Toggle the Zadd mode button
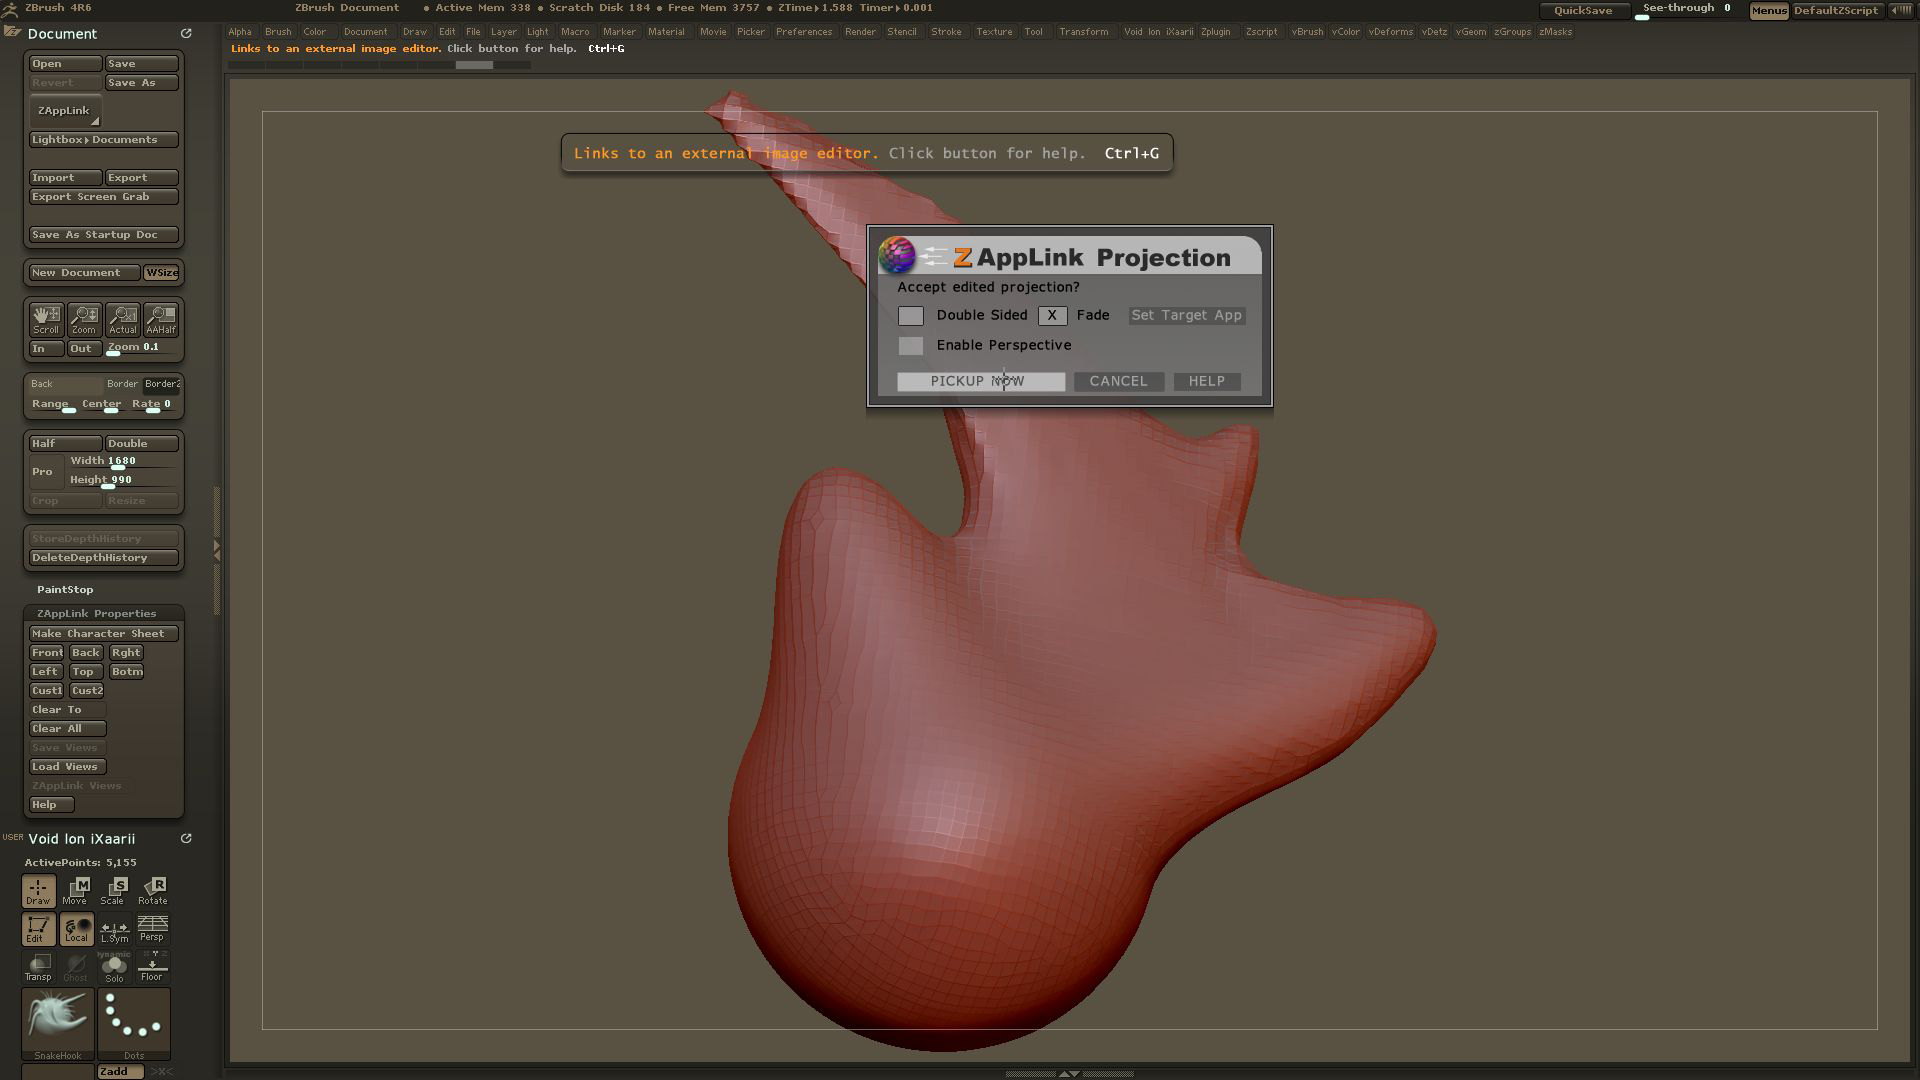This screenshot has width=1920, height=1080. coord(120,1072)
